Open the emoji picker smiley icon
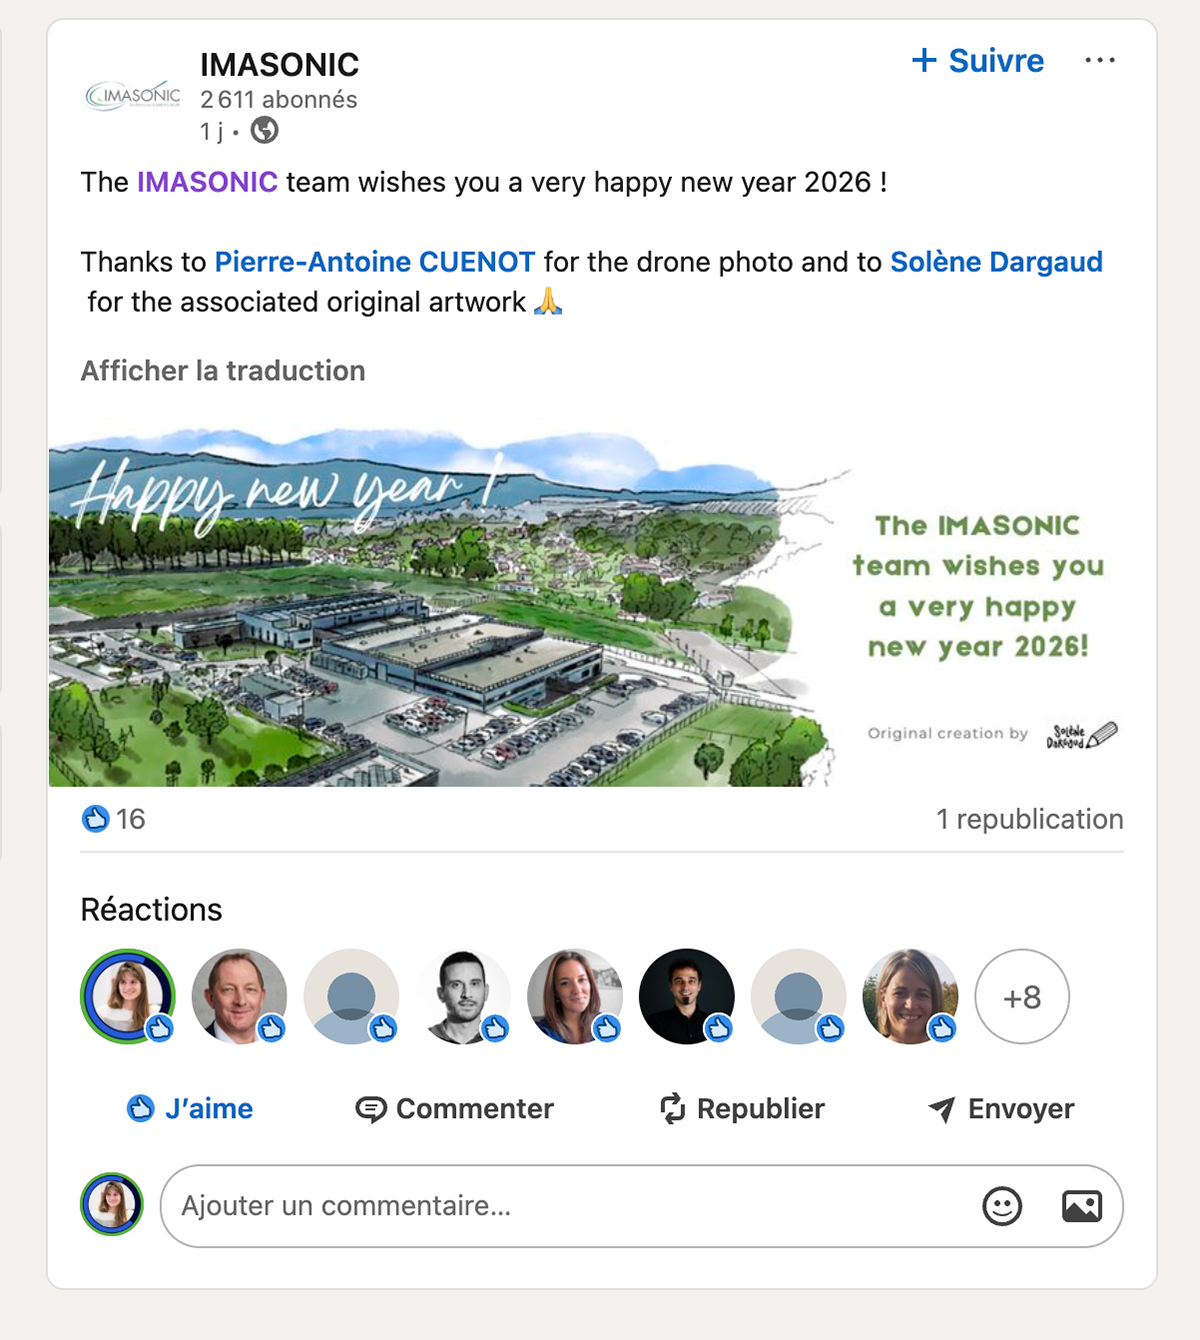 coord(1002,1206)
